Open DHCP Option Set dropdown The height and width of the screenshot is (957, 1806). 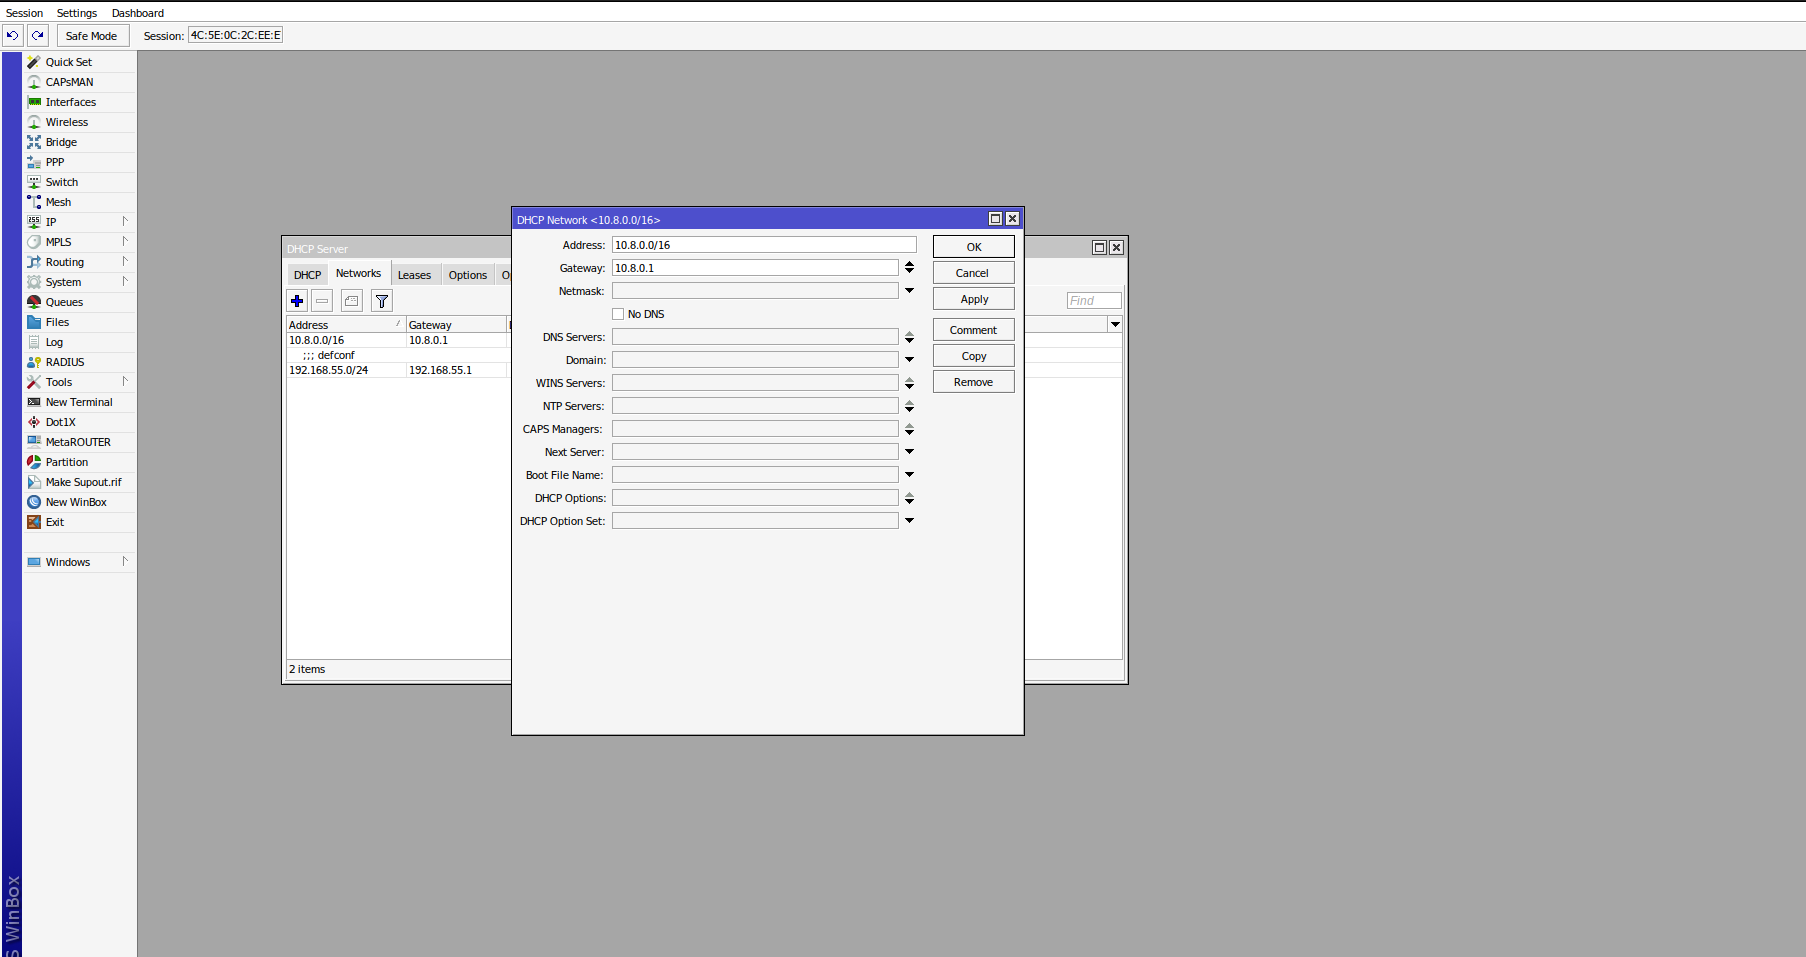pos(909,521)
